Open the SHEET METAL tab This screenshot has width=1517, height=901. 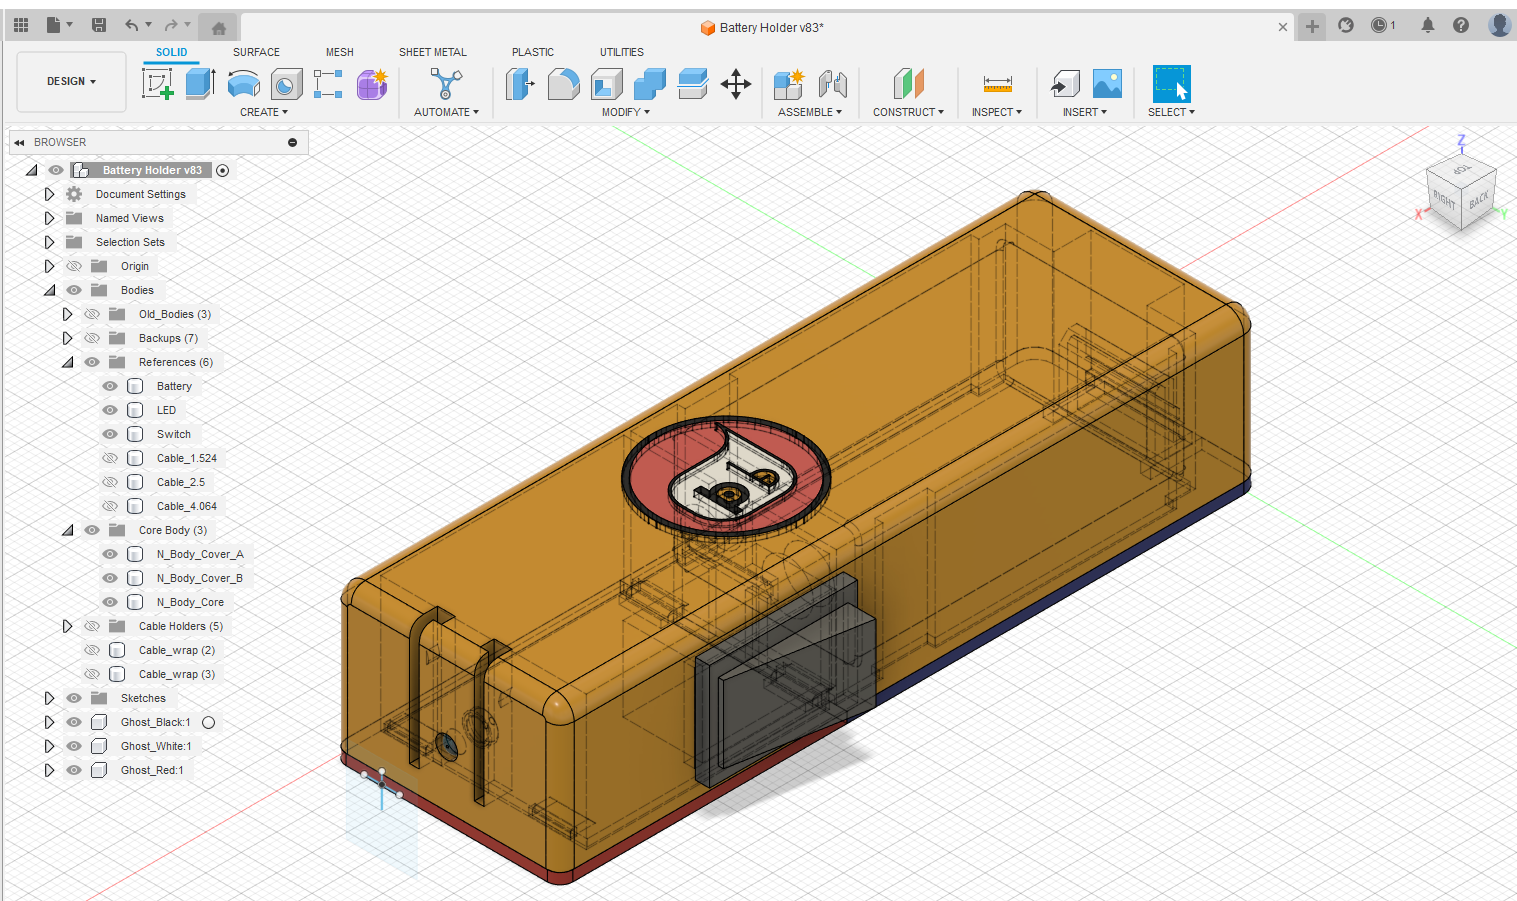(432, 52)
